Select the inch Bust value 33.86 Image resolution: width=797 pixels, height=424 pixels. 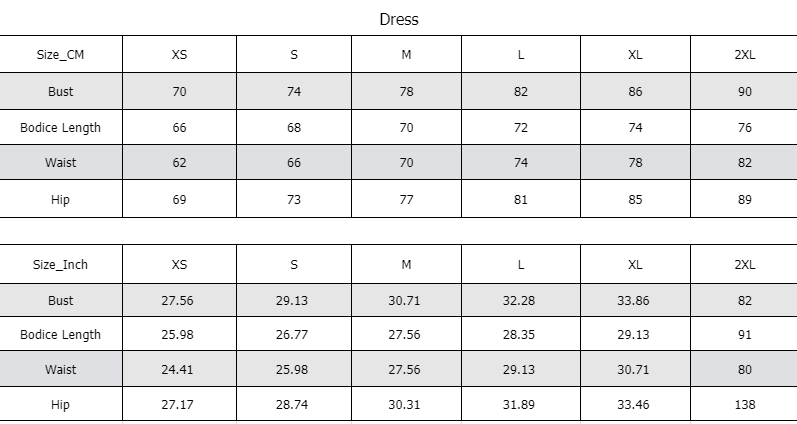[x=633, y=300]
